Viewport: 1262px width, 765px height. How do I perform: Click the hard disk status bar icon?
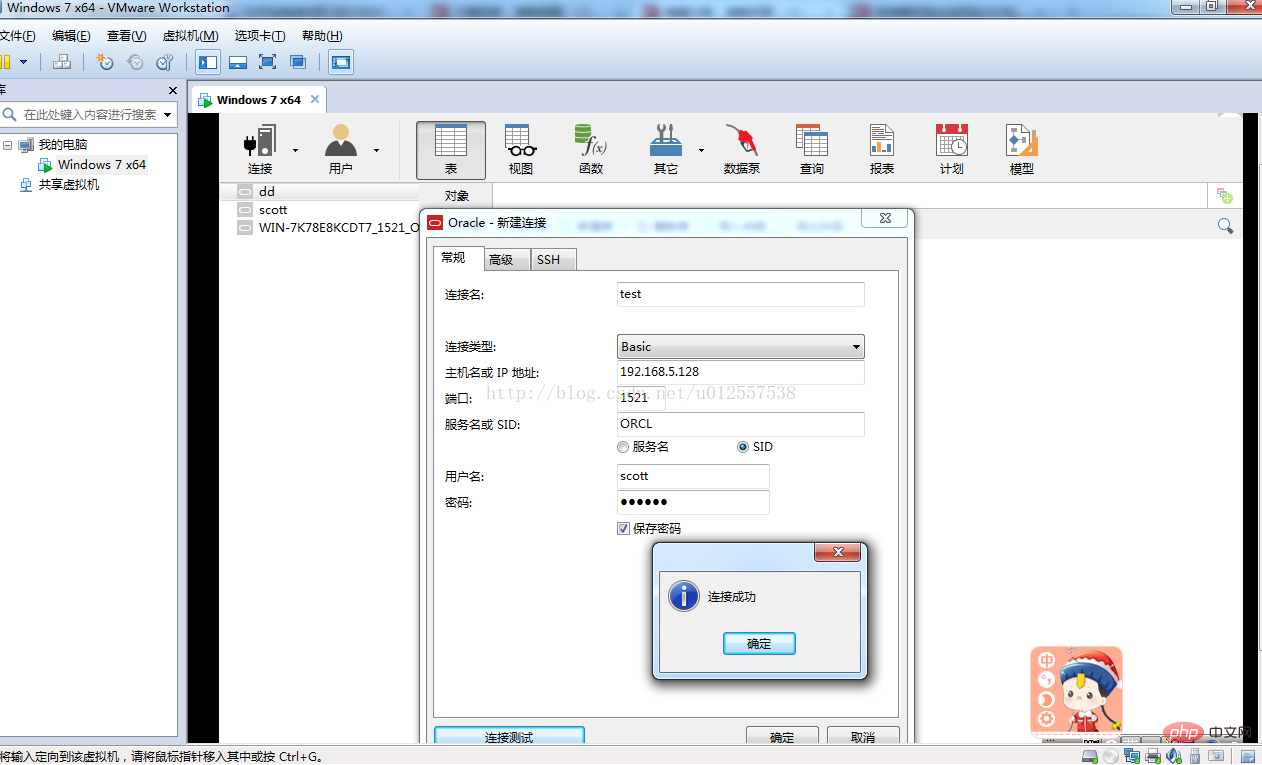pos(1090,756)
